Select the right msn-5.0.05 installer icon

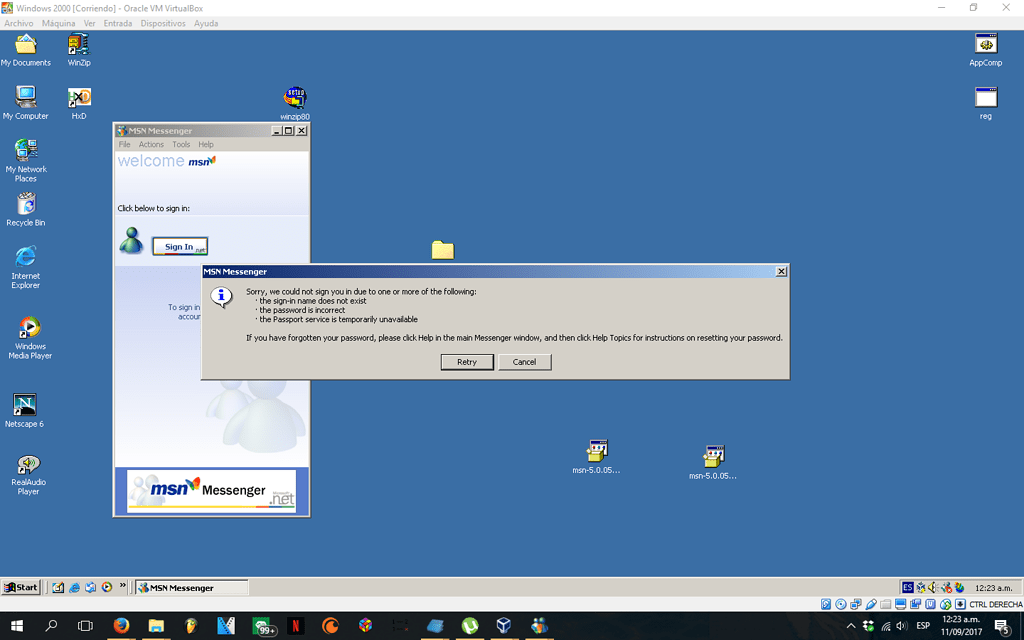coord(712,462)
